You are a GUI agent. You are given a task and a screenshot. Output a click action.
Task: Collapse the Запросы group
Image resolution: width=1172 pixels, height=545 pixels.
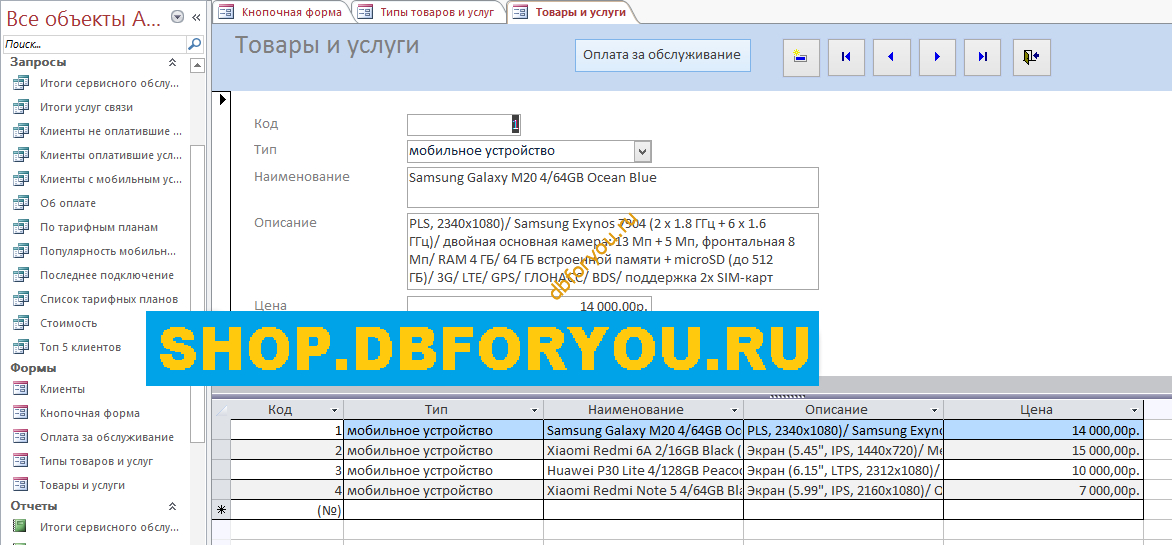click(172, 63)
